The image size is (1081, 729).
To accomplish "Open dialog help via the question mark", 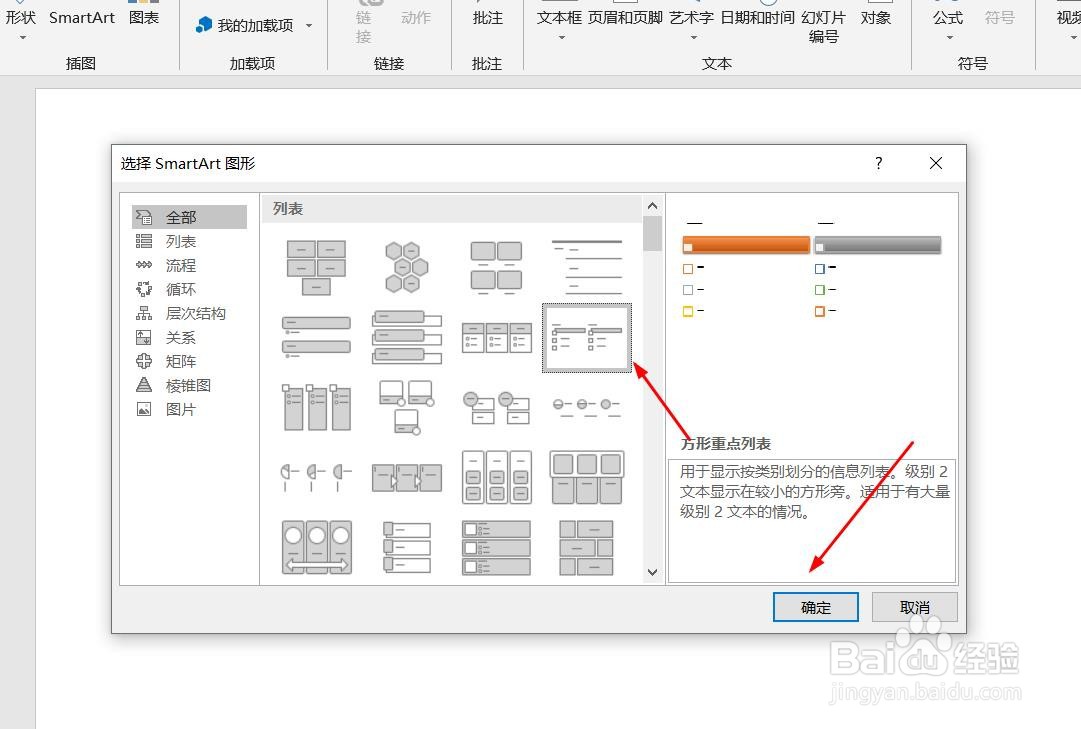I will pyautogui.click(x=878, y=163).
